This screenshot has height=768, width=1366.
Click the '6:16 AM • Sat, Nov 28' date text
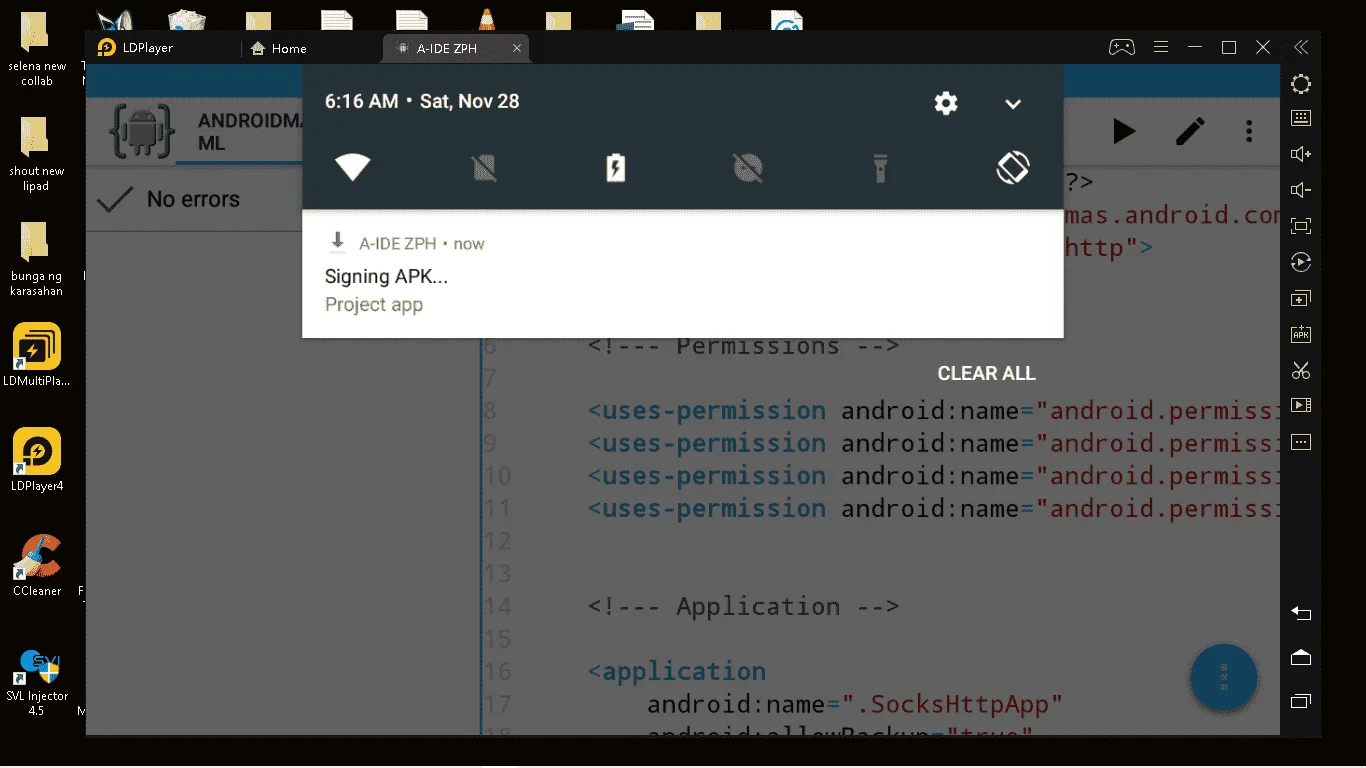422,101
